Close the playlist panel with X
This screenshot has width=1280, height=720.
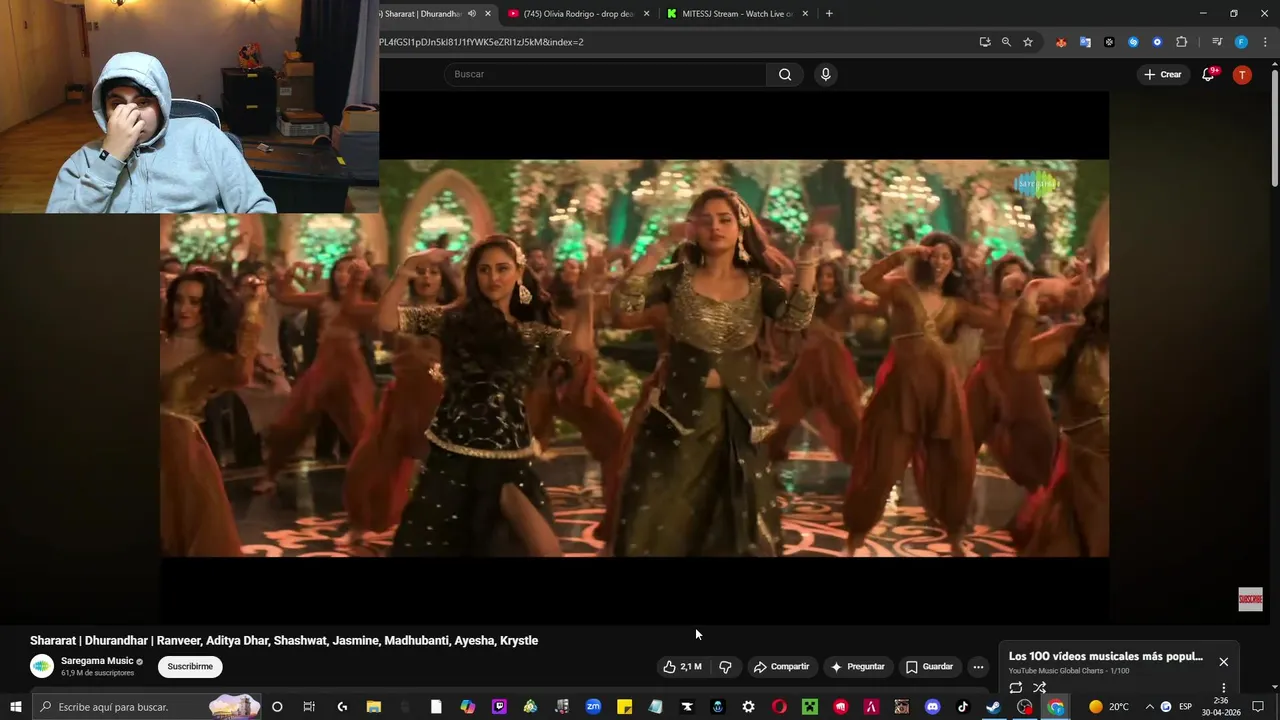coord(1223,661)
